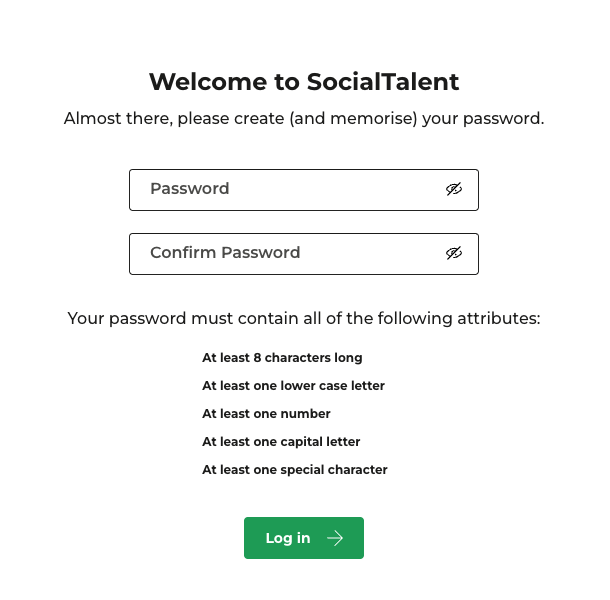
Task: Click the 'Confirm Password' placeholder text
Action: click(225, 253)
